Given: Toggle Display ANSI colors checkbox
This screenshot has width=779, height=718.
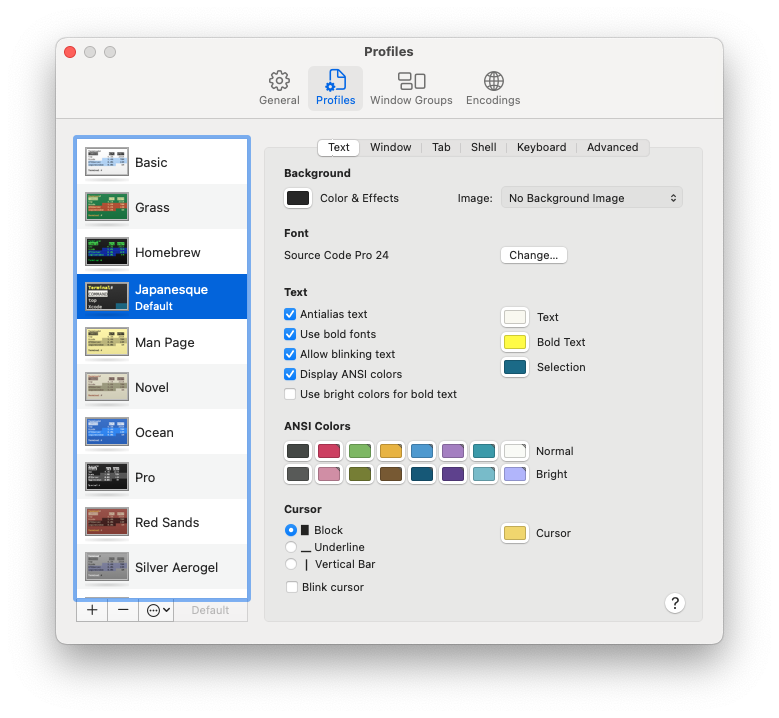Looking at the screenshot, I should point(290,374).
